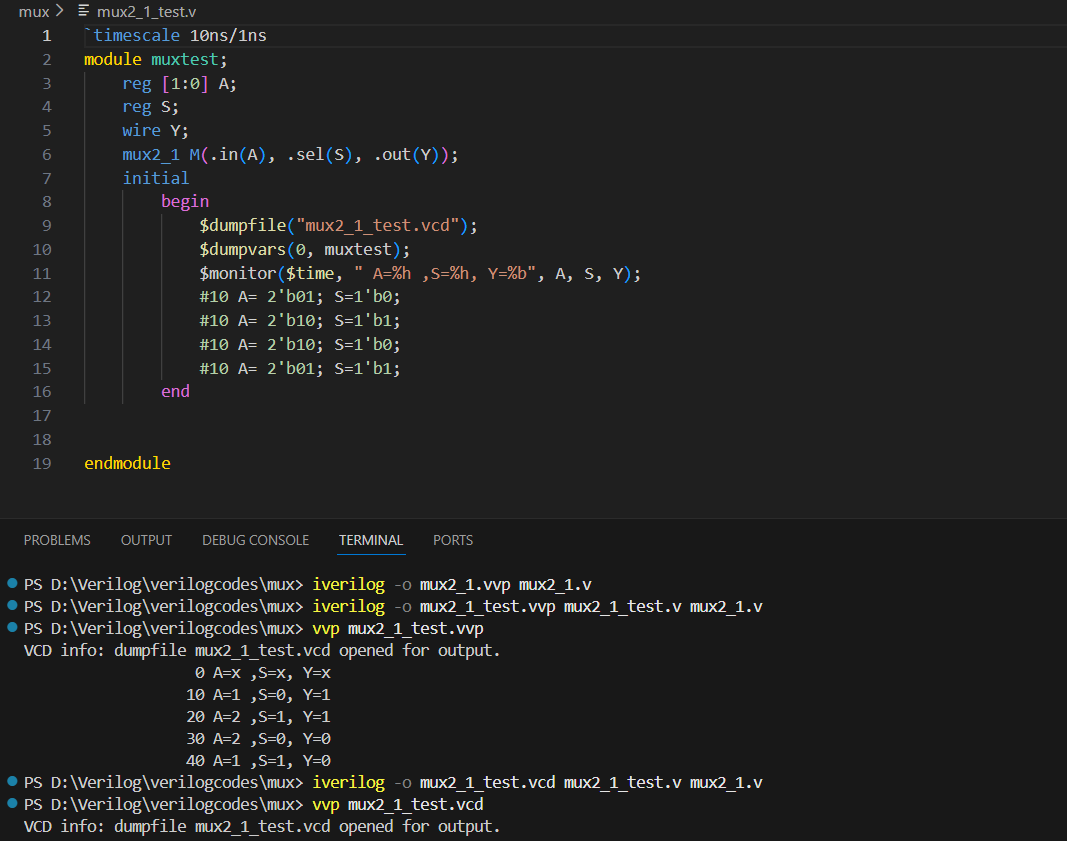Click the command 'iverilog -o mux2_1_test.vvp mux2_1_test.v mux2_1.v'

pyautogui.click(x=538, y=606)
